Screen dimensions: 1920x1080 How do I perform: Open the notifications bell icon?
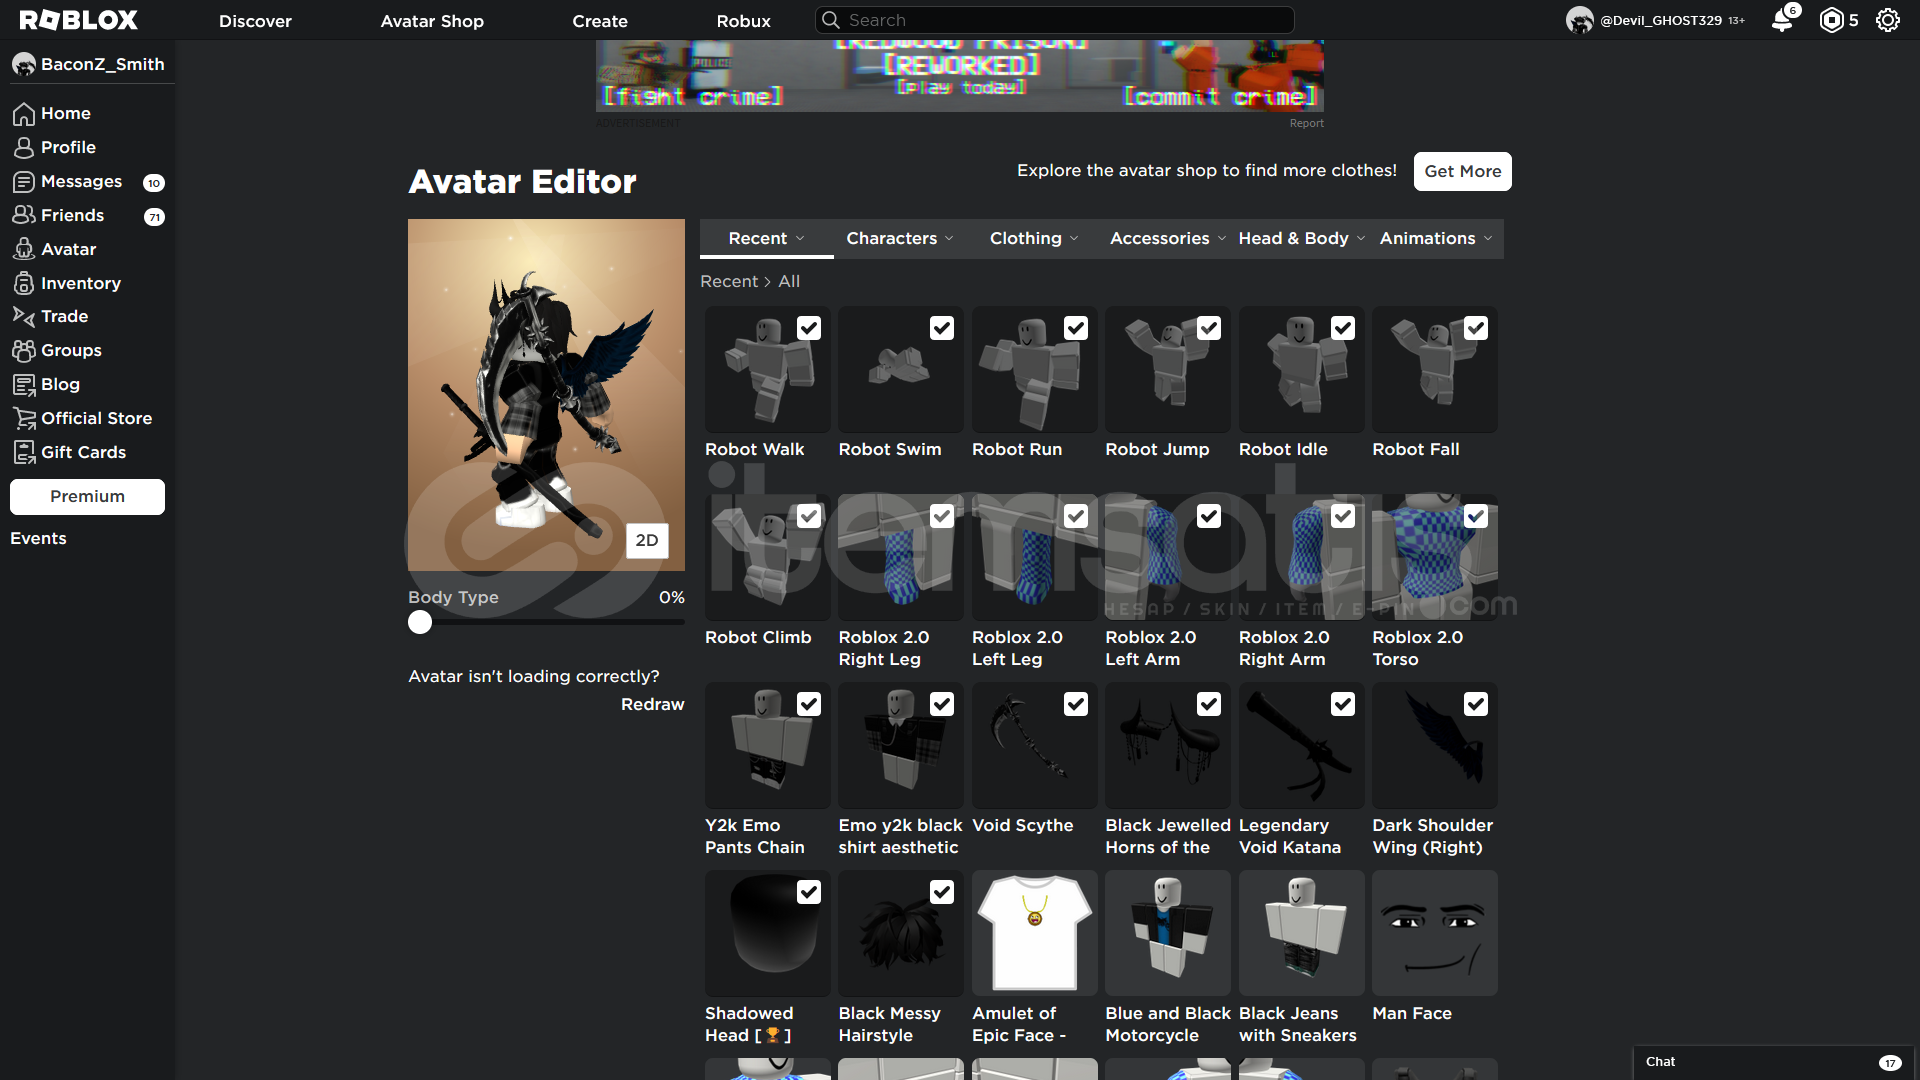[x=1782, y=20]
